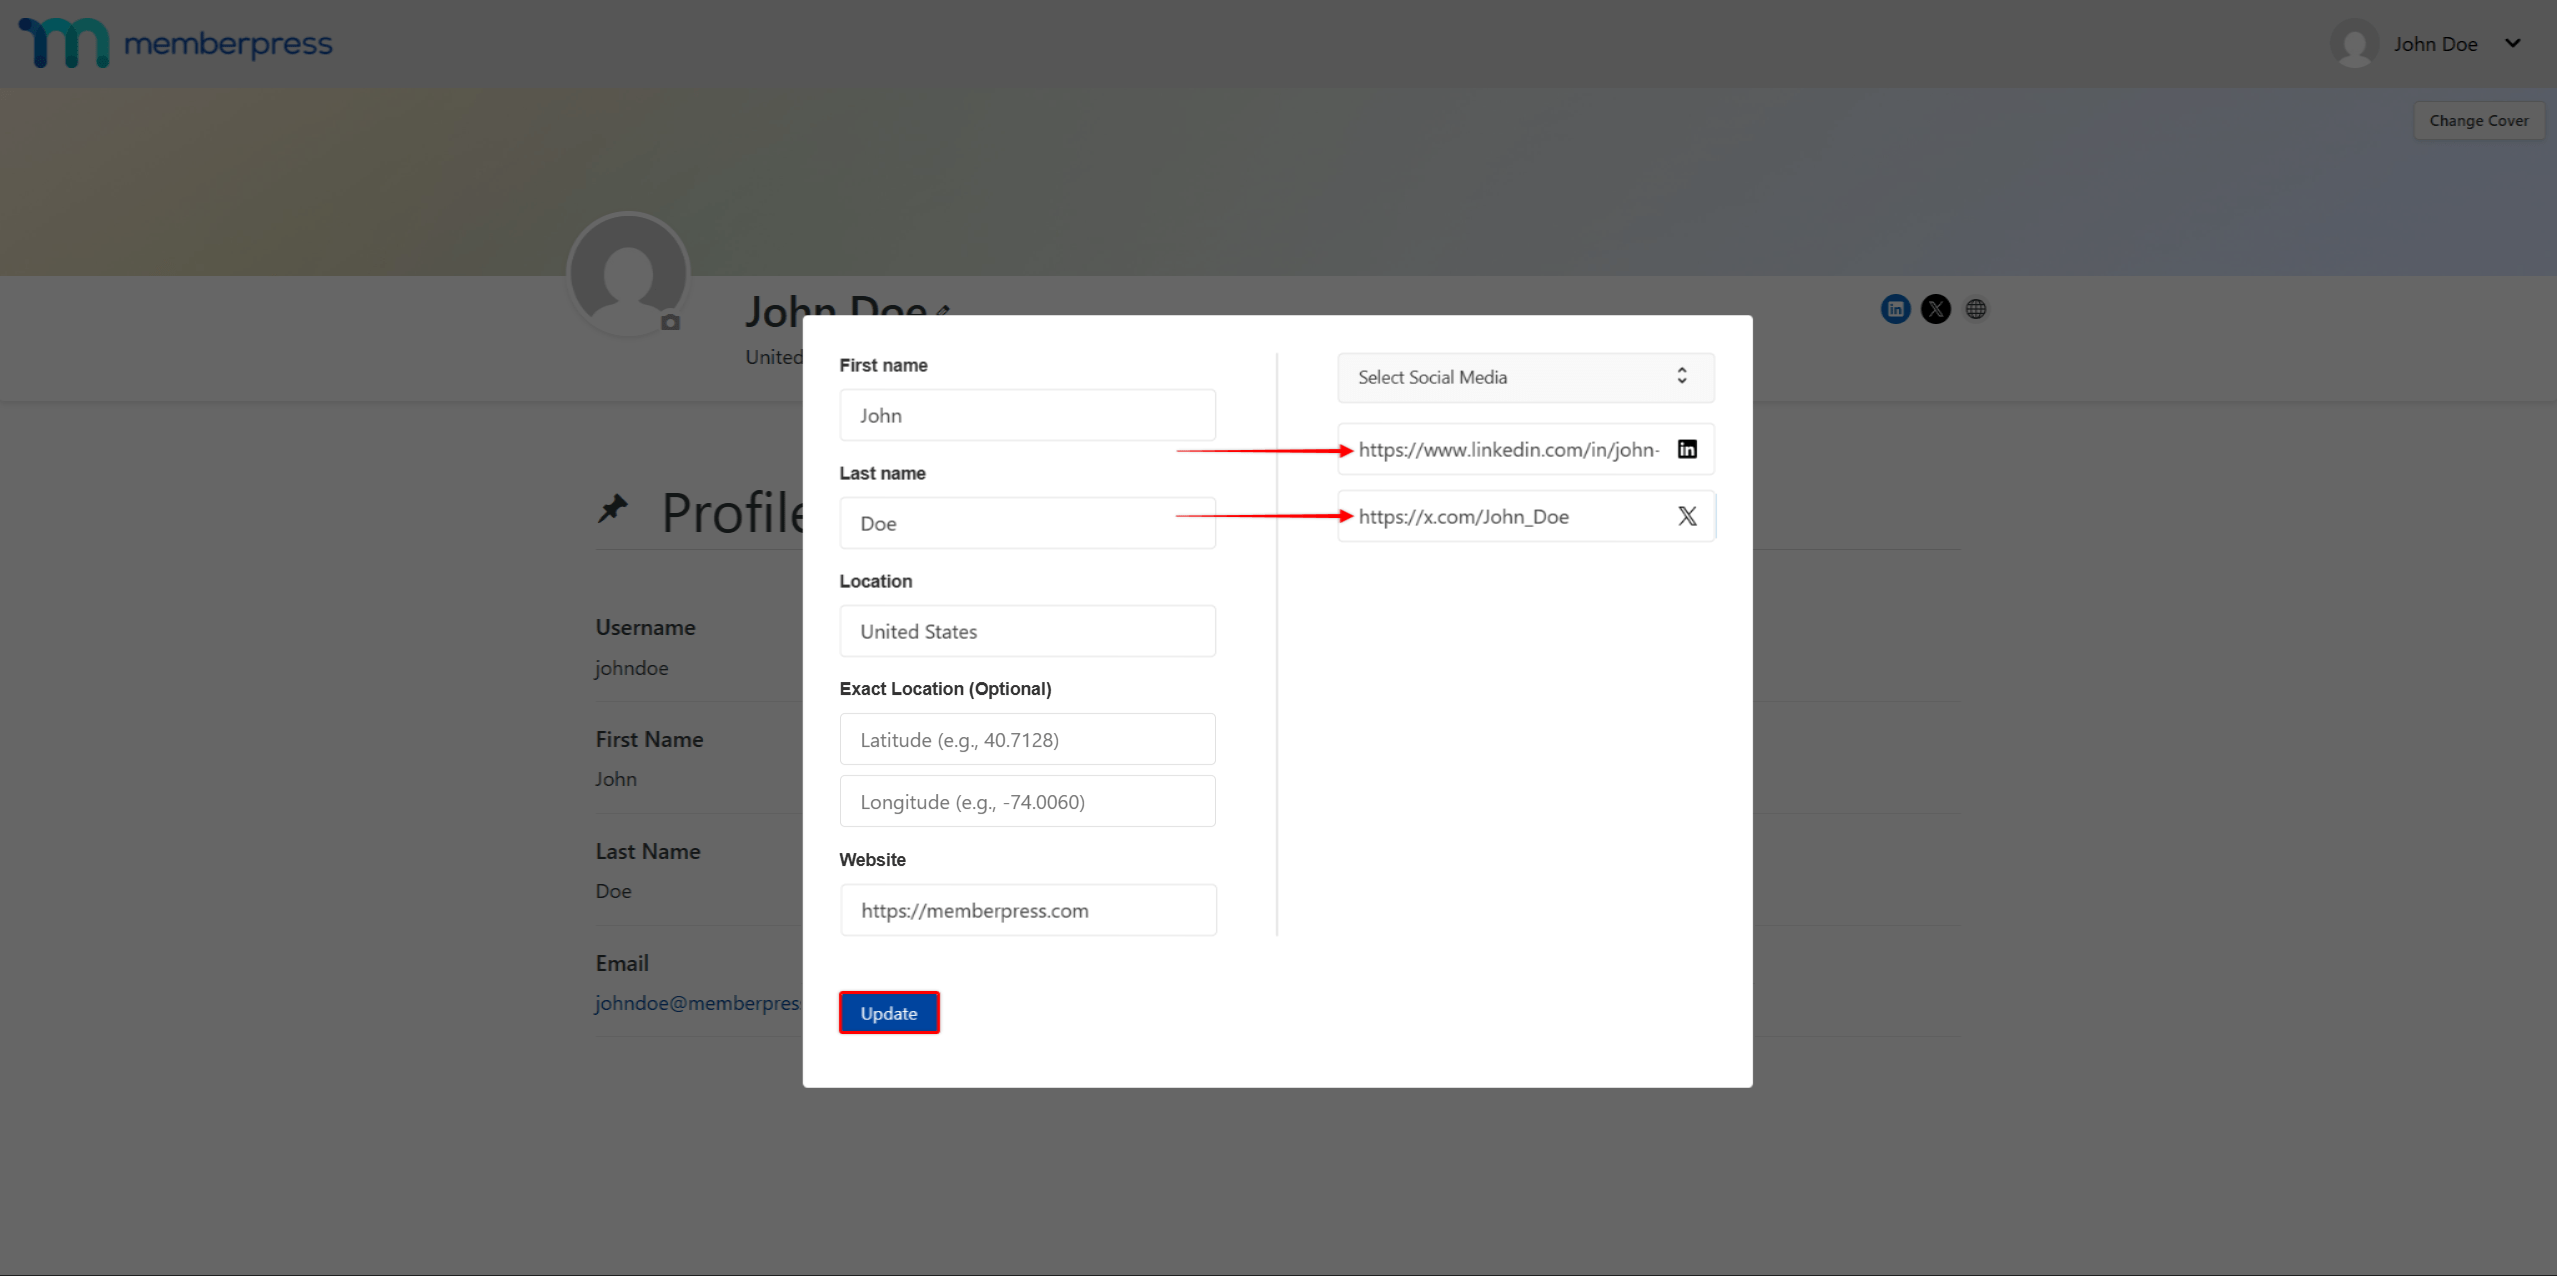The height and width of the screenshot is (1276, 2557).
Task: Click John Doe user avatar at top
Action: tap(2354, 44)
